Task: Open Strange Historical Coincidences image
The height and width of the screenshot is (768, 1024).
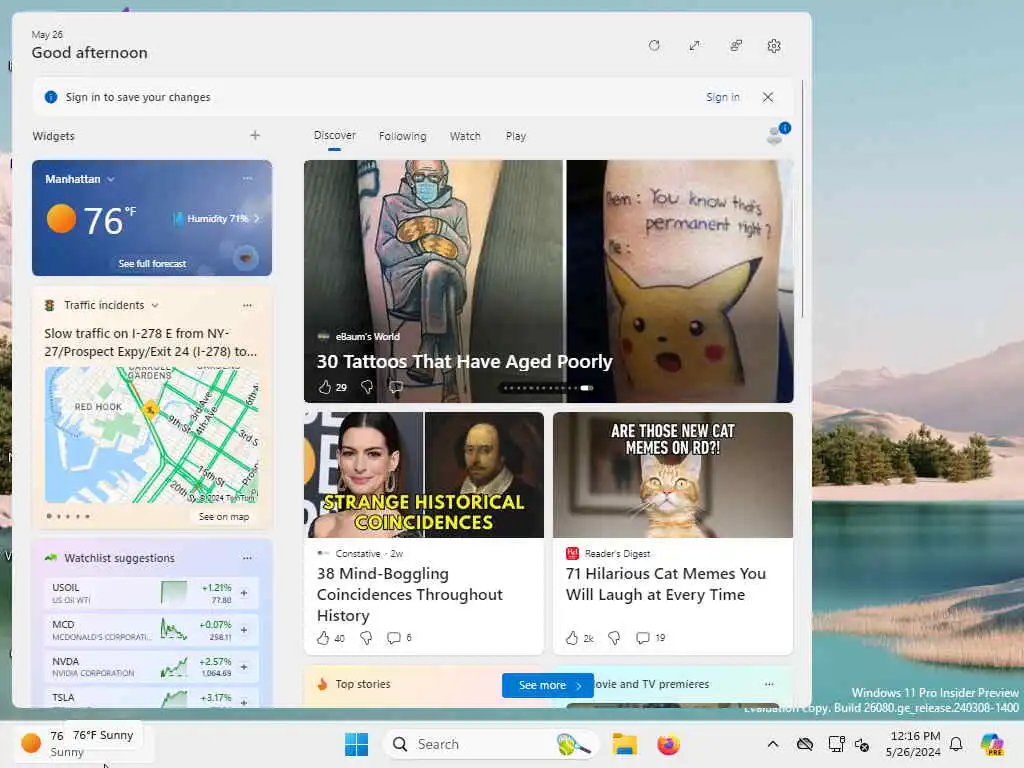Action: coord(424,475)
